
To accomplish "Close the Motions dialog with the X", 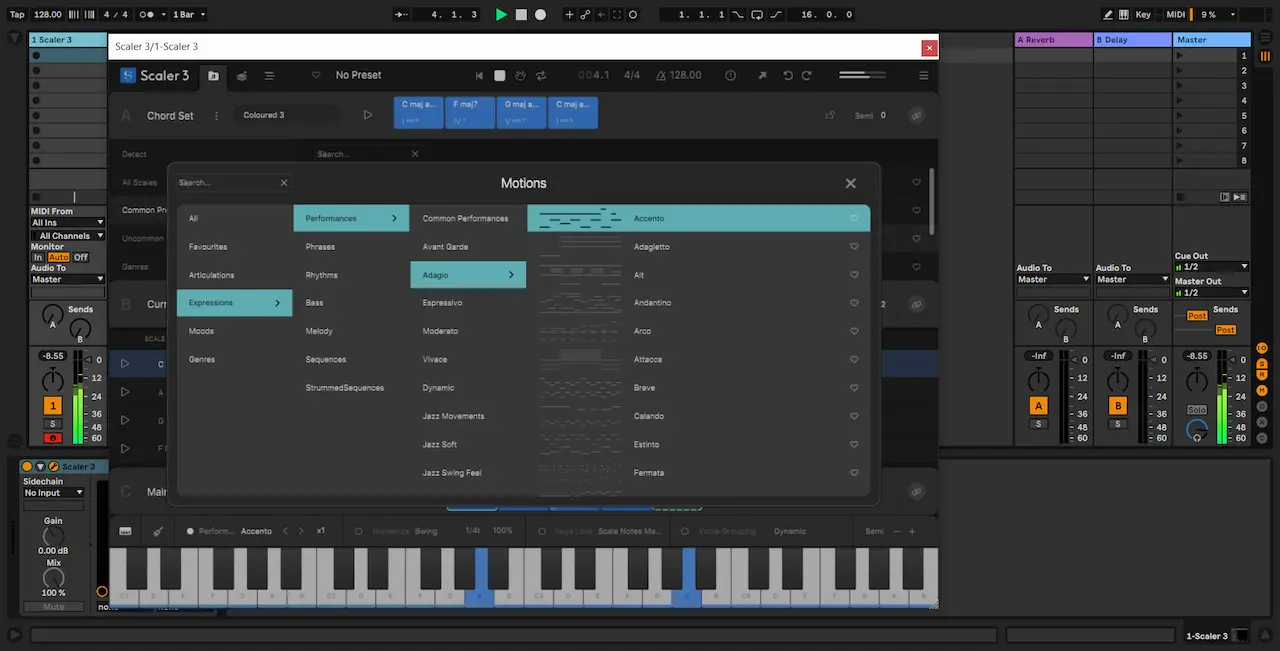I will point(851,183).
